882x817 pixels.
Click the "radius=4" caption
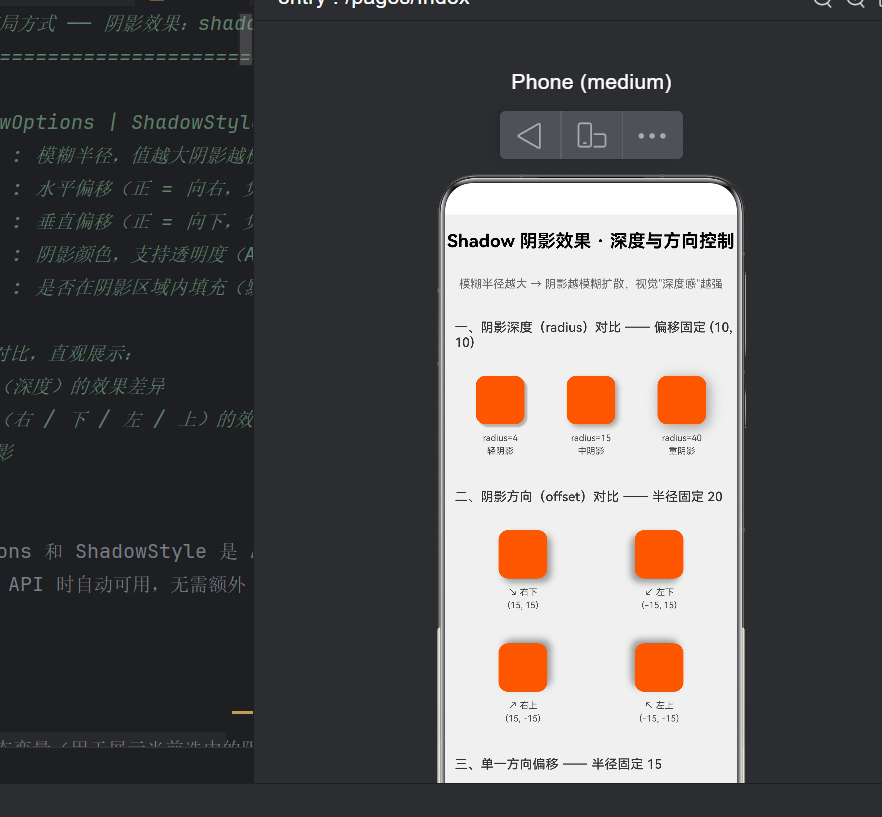click(x=500, y=438)
